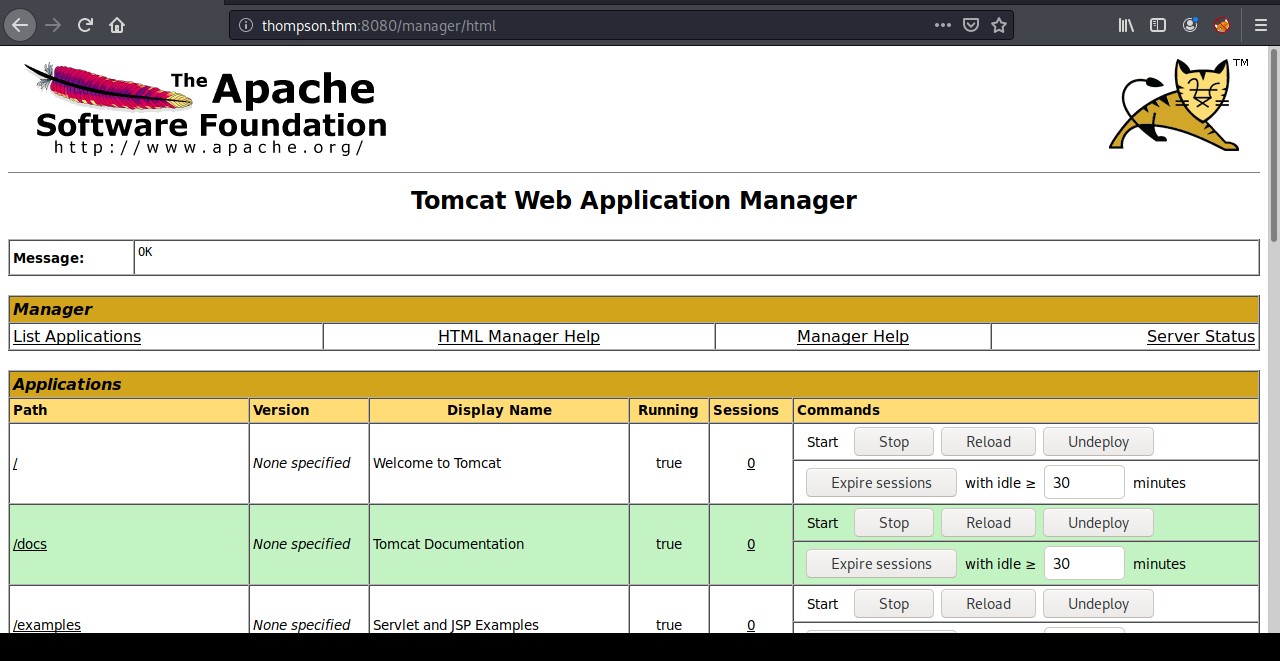Click the "OK" message text

(x=145, y=252)
